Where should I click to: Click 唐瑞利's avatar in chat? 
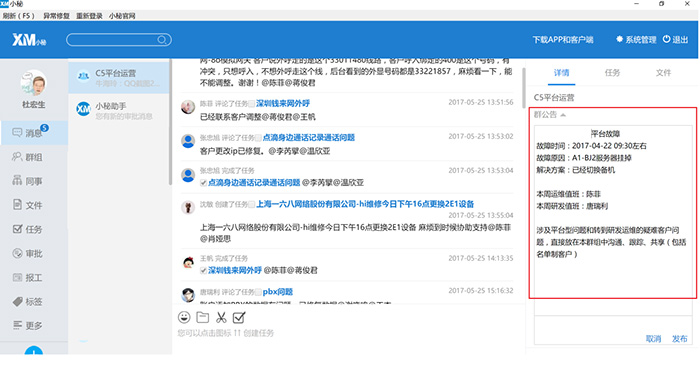tap(188, 295)
